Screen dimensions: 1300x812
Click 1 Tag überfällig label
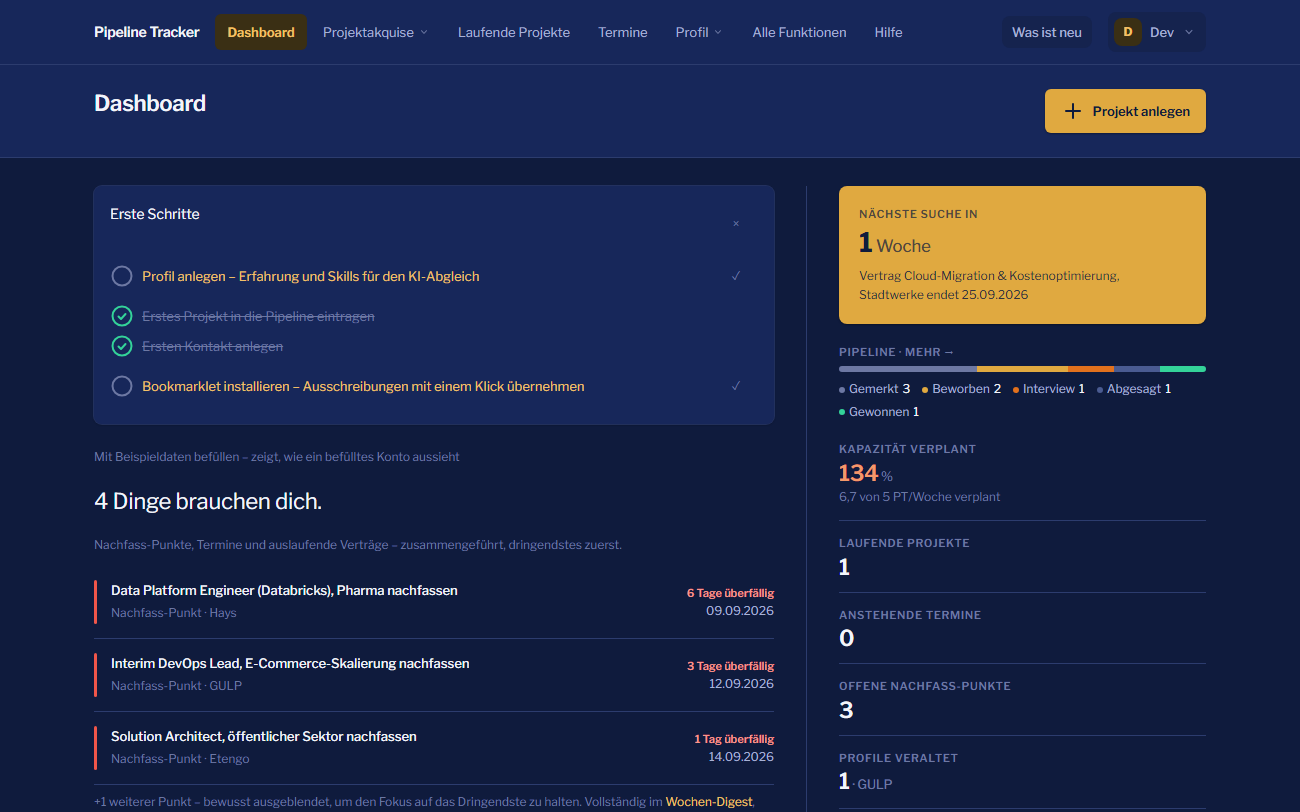click(734, 739)
